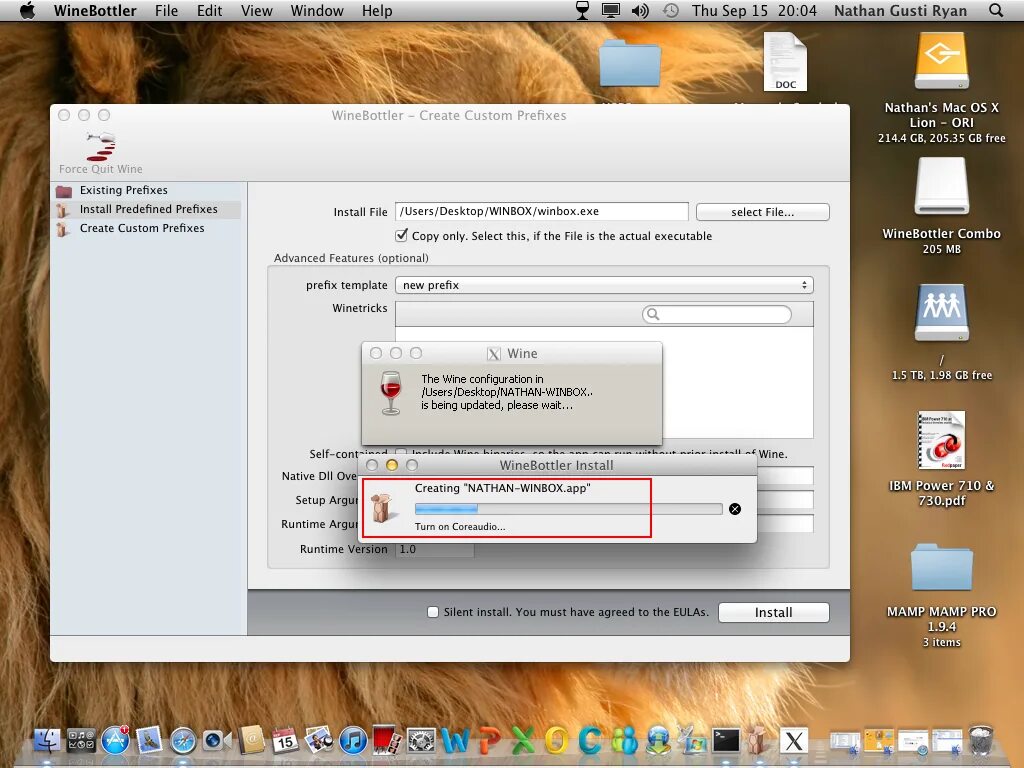Open the prefix template dropdown
The height and width of the screenshot is (768, 1024).
pyautogui.click(x=604, y=285)
